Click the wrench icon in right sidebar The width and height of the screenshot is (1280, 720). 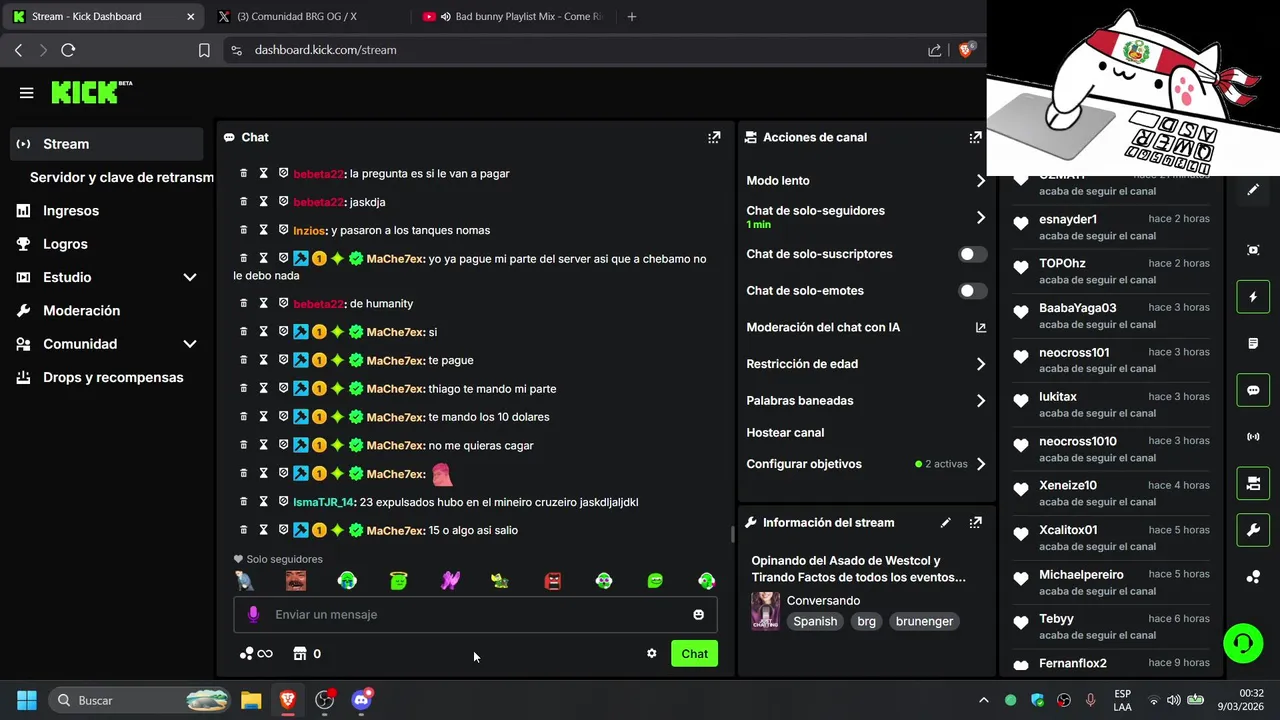coord(1253,530)
